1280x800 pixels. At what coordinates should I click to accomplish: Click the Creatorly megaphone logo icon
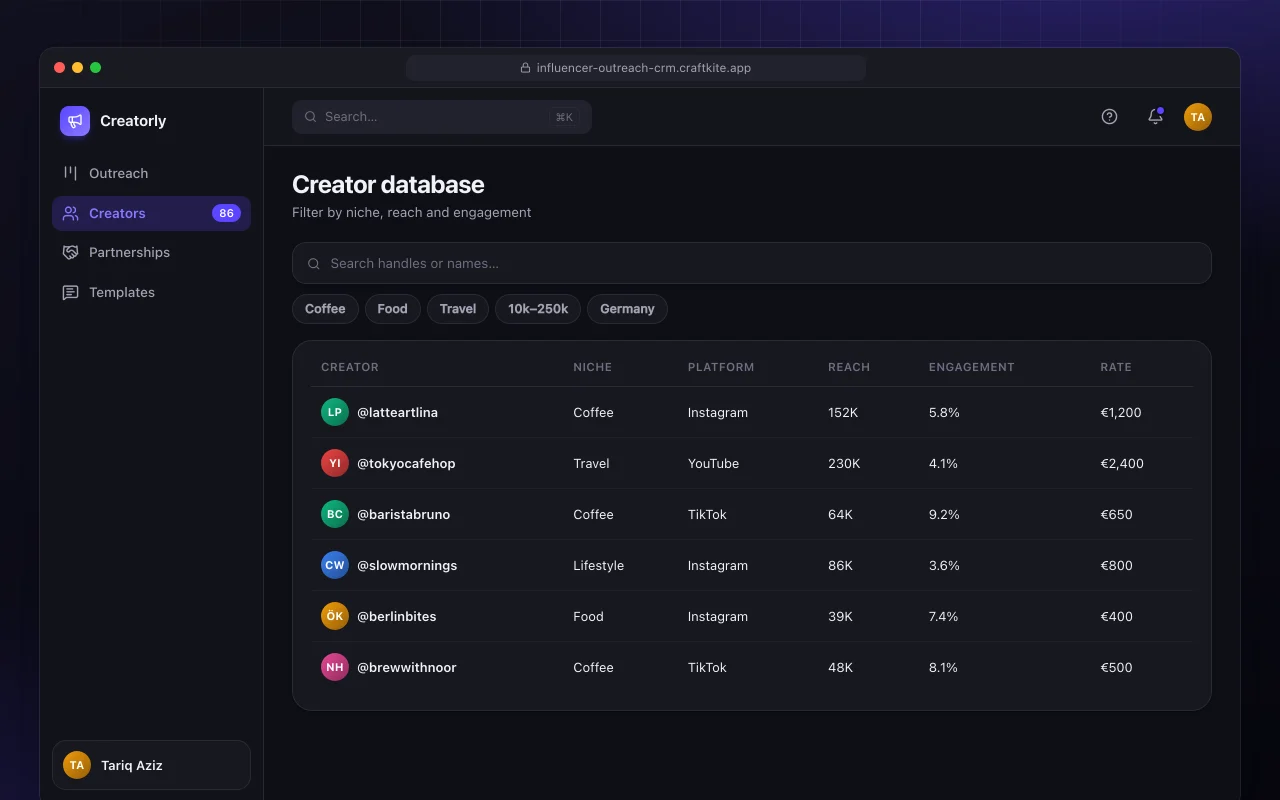pos(75,121)
